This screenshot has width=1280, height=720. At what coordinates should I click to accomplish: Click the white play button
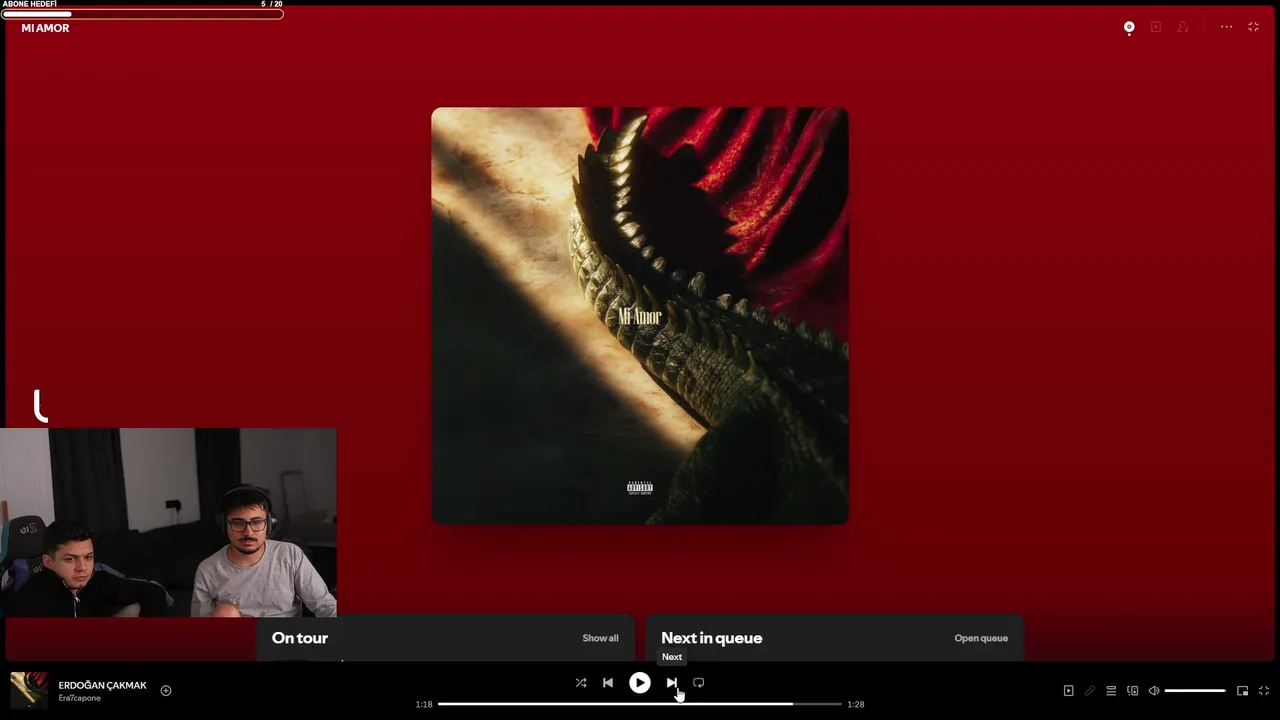[640, 683]
